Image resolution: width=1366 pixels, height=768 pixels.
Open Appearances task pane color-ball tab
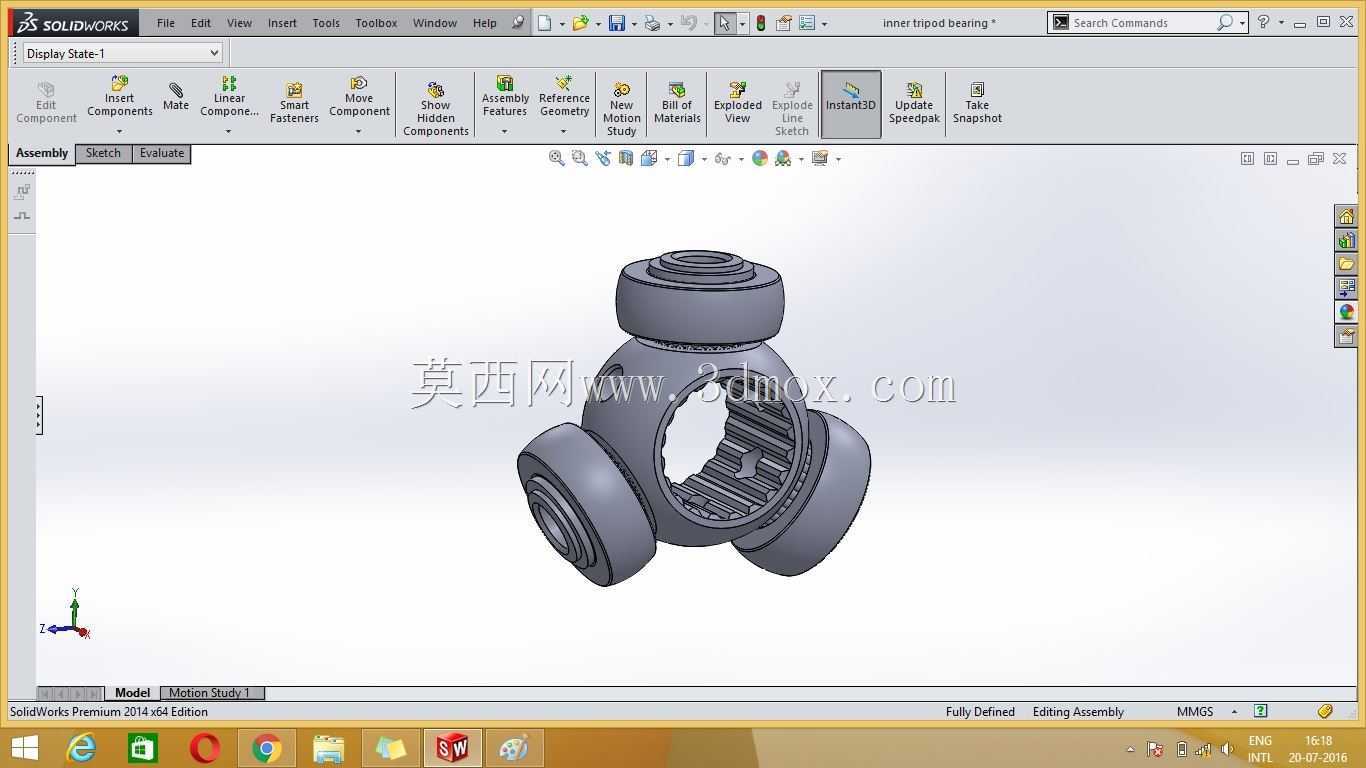pyautogui.click(x=1346, y=312)
